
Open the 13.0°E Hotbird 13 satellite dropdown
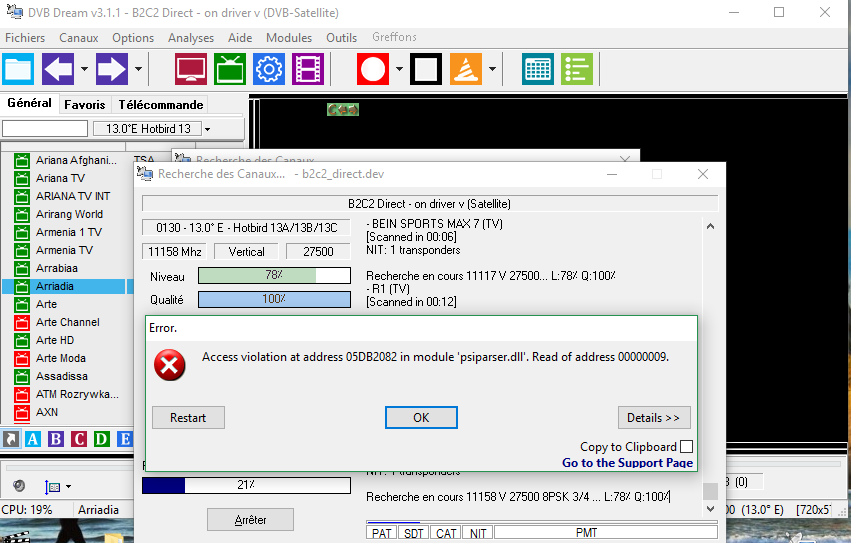tap(207, 129)
